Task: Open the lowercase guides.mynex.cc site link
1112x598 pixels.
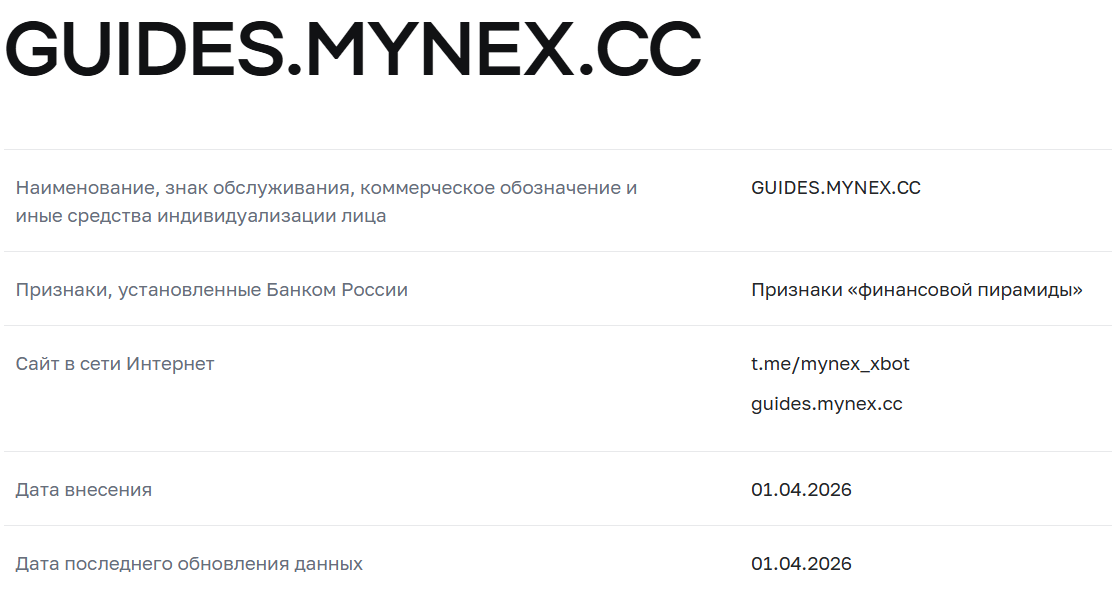Action: tap(826, 404)
